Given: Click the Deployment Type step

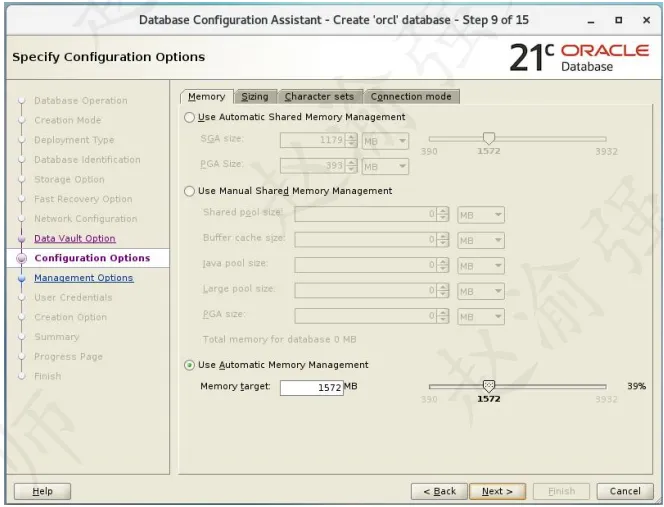Looking at the screenshot, I should coord(74,140).
